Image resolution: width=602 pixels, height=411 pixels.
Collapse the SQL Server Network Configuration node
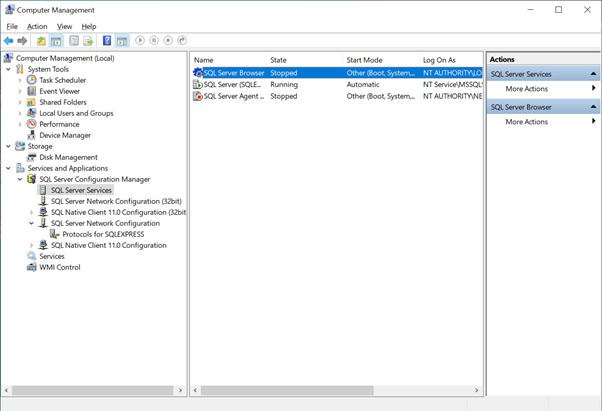coord(31,223)
